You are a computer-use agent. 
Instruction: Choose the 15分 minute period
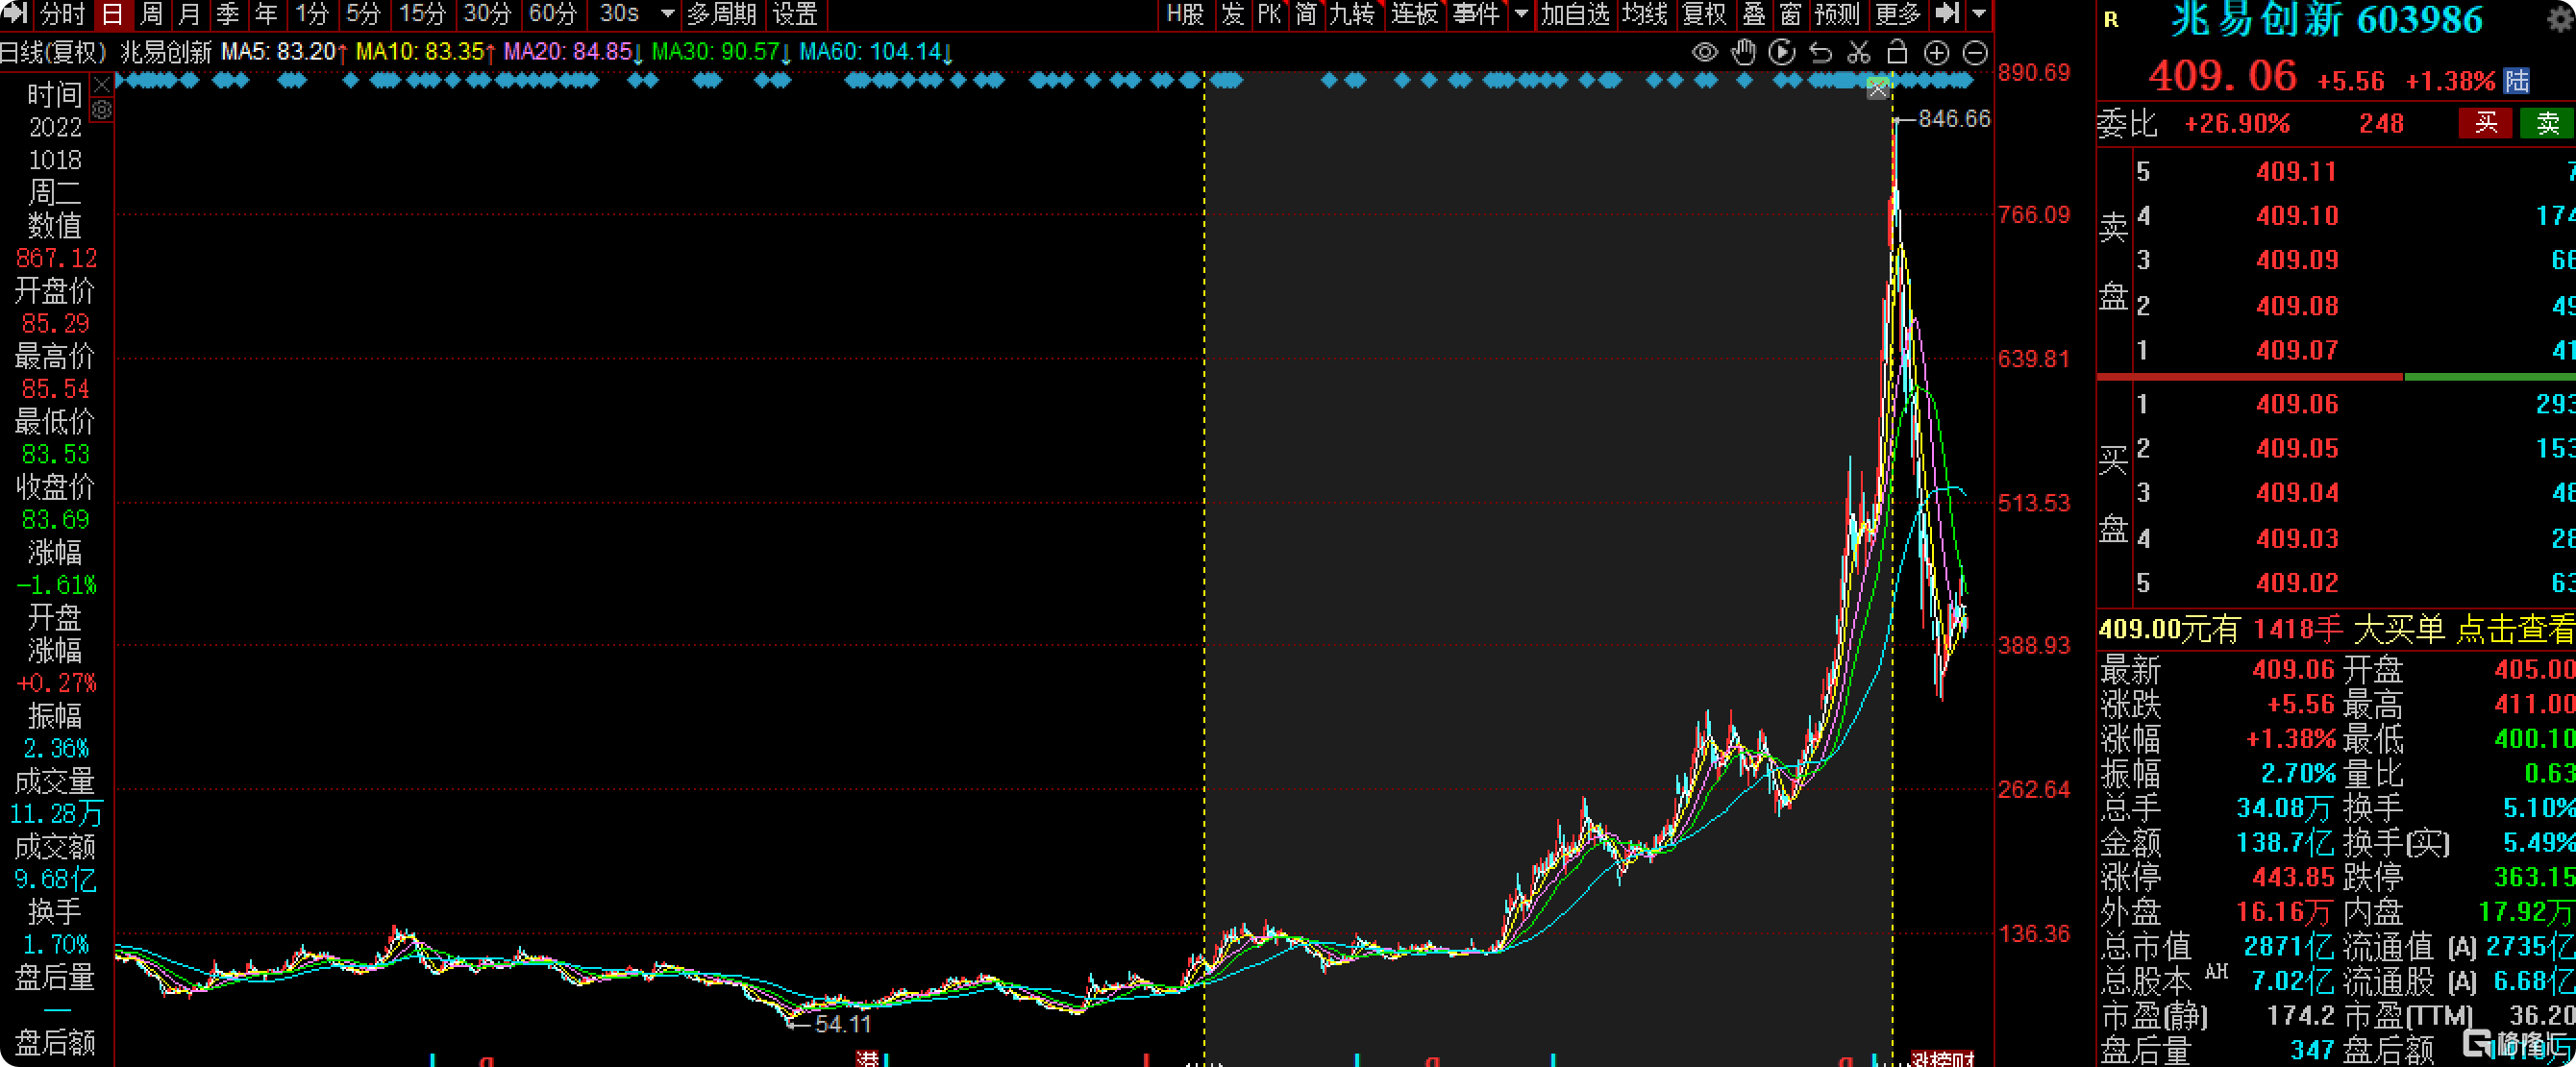click(x=422, y=14)
